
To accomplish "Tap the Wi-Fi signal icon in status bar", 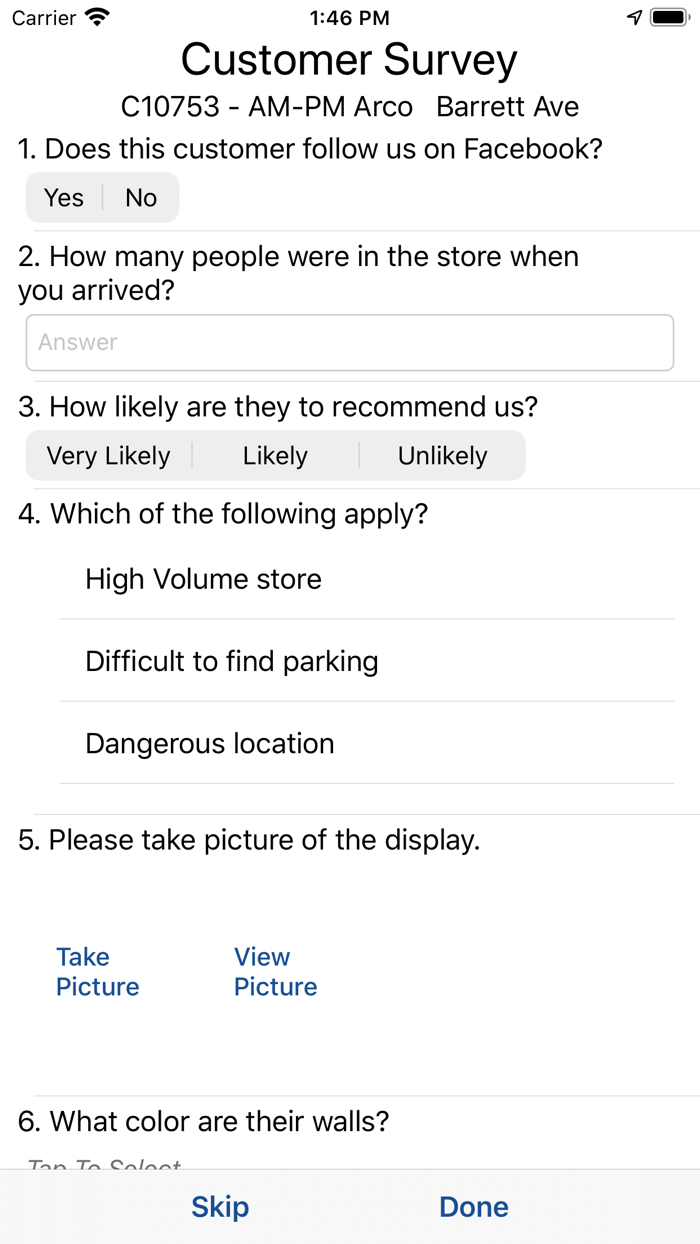I will coord(98,18).
